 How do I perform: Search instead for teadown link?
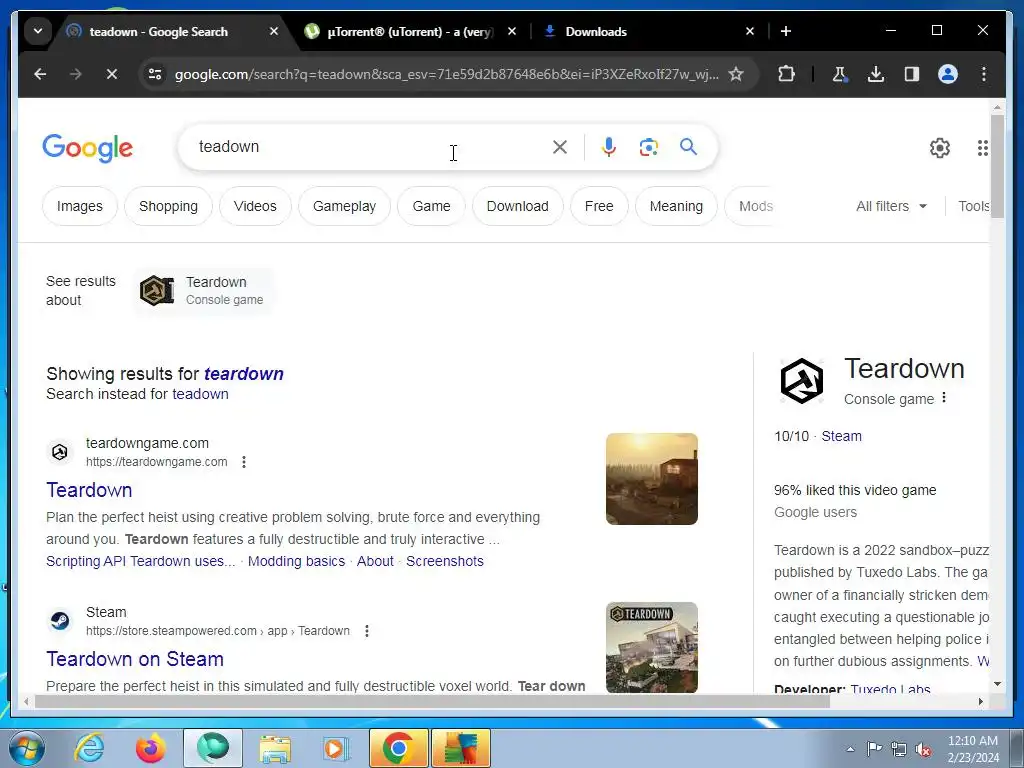coord(200,394)
